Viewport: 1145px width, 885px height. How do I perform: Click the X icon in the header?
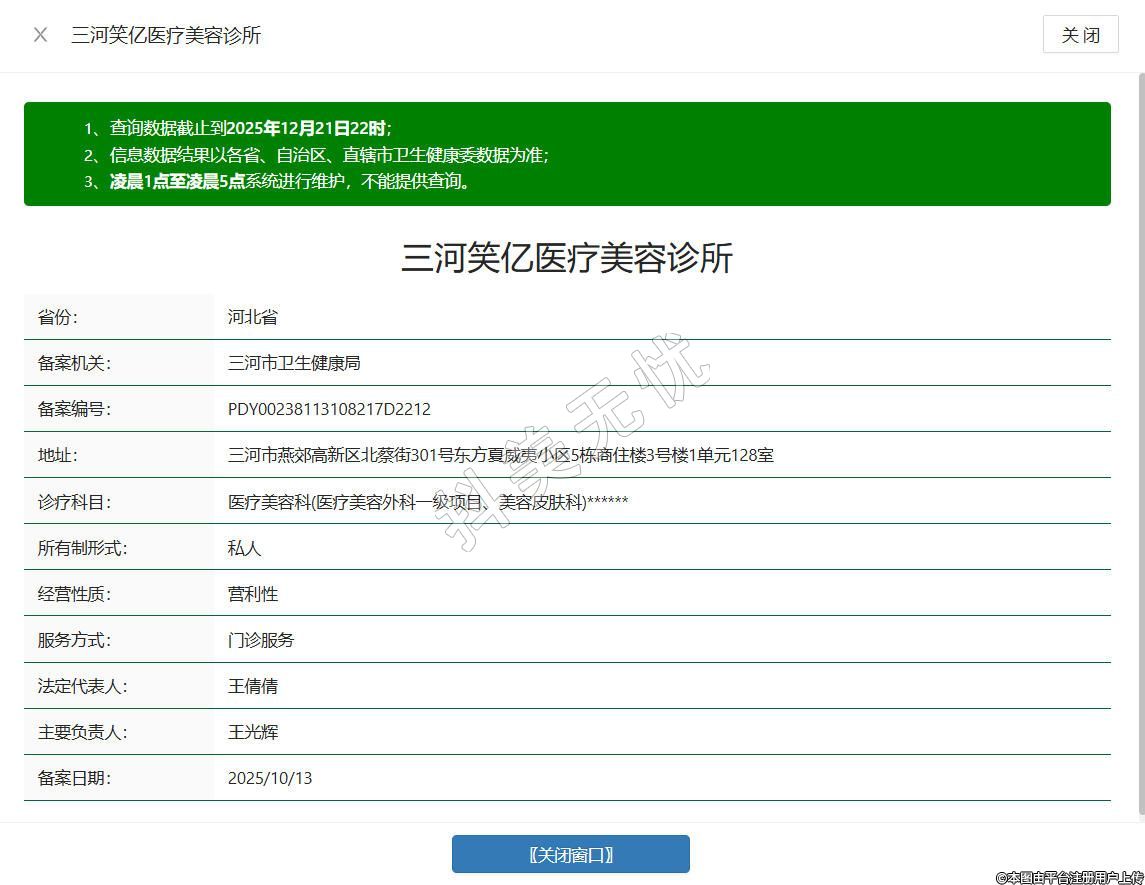40,35
